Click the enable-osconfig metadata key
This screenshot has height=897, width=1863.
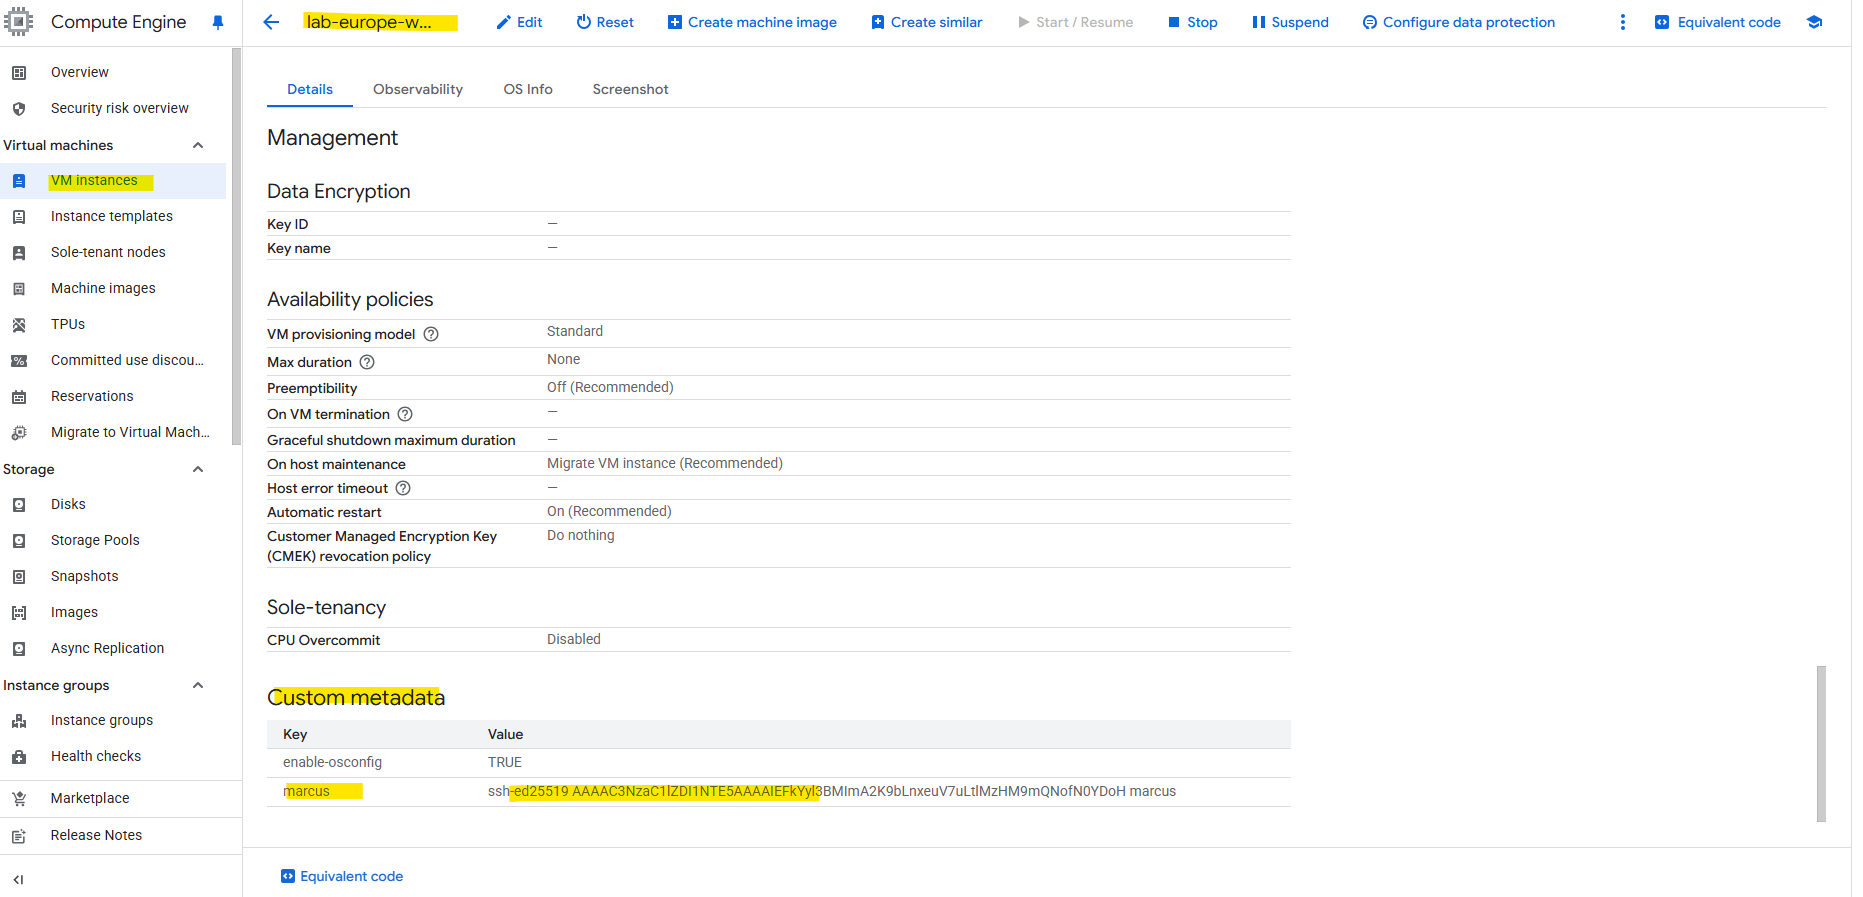coord(332,762)
